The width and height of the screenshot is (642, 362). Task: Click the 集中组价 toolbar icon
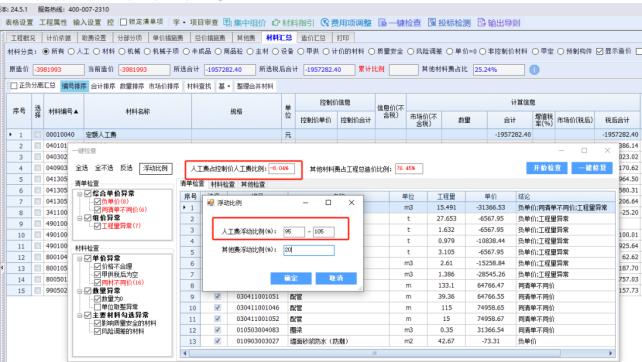point(228,23)
